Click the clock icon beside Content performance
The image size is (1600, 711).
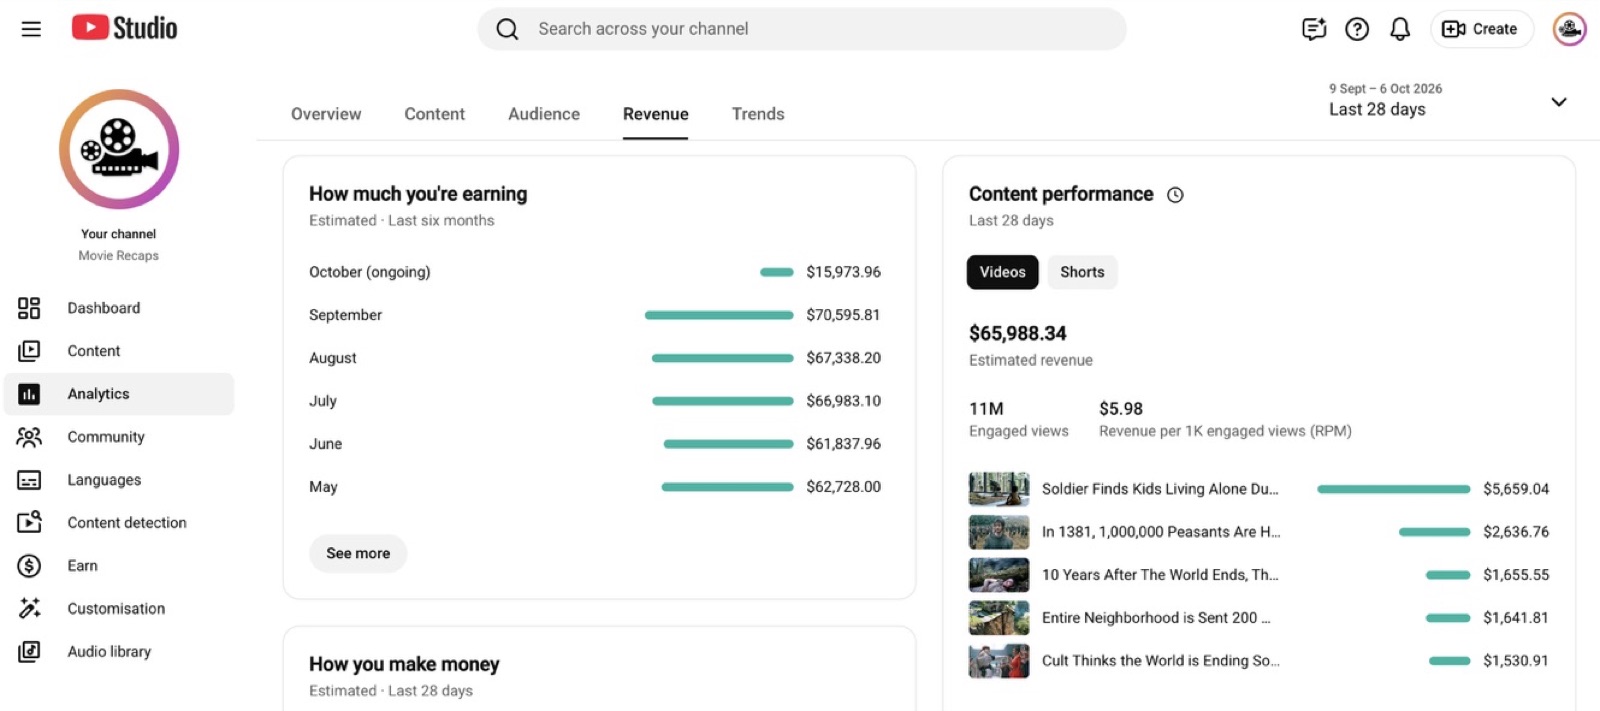tap(1175, 195)
